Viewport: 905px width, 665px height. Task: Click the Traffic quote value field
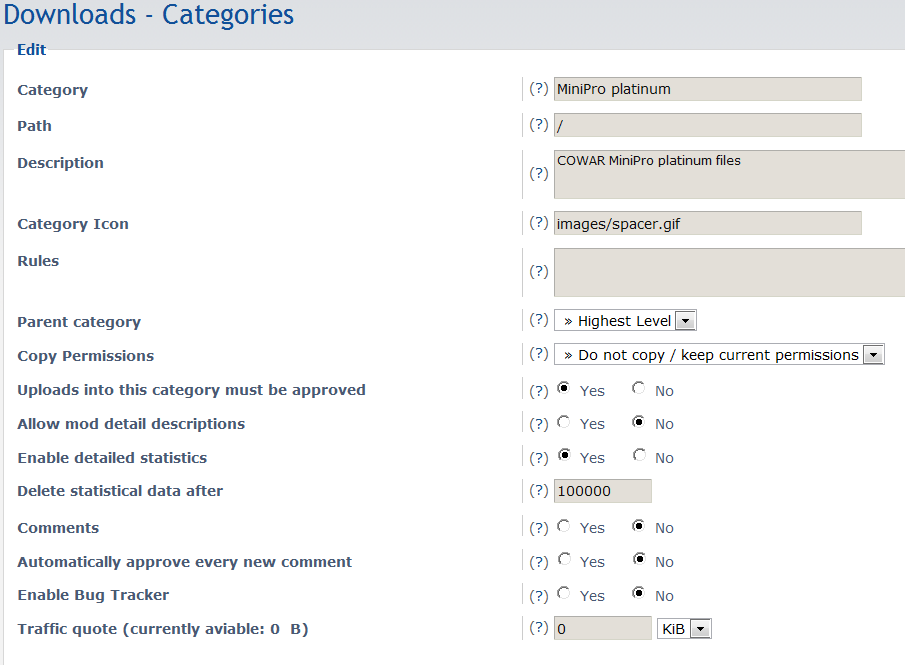602,629
